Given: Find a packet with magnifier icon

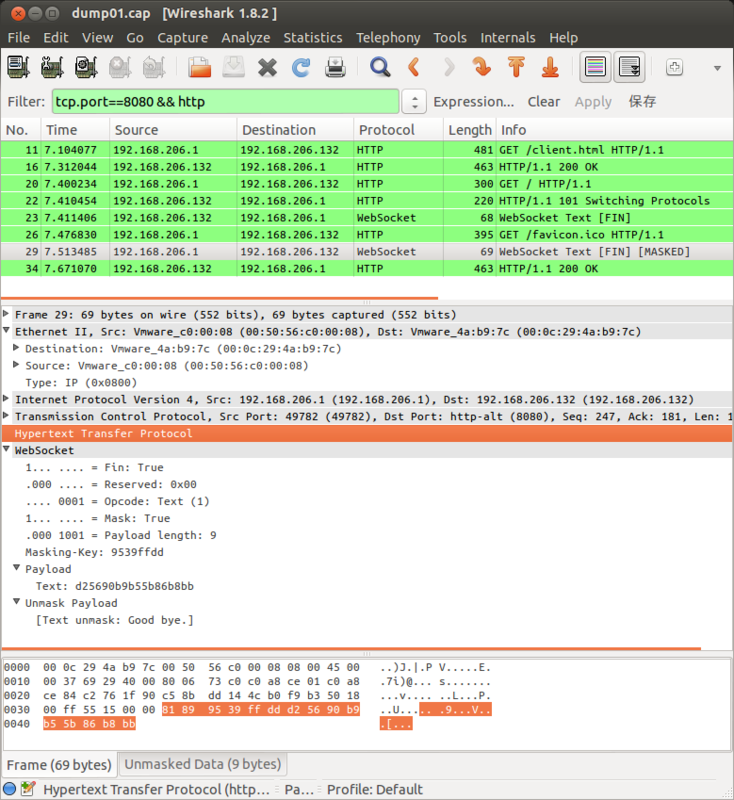Looking at the screenshot, I should coord(380,67).
